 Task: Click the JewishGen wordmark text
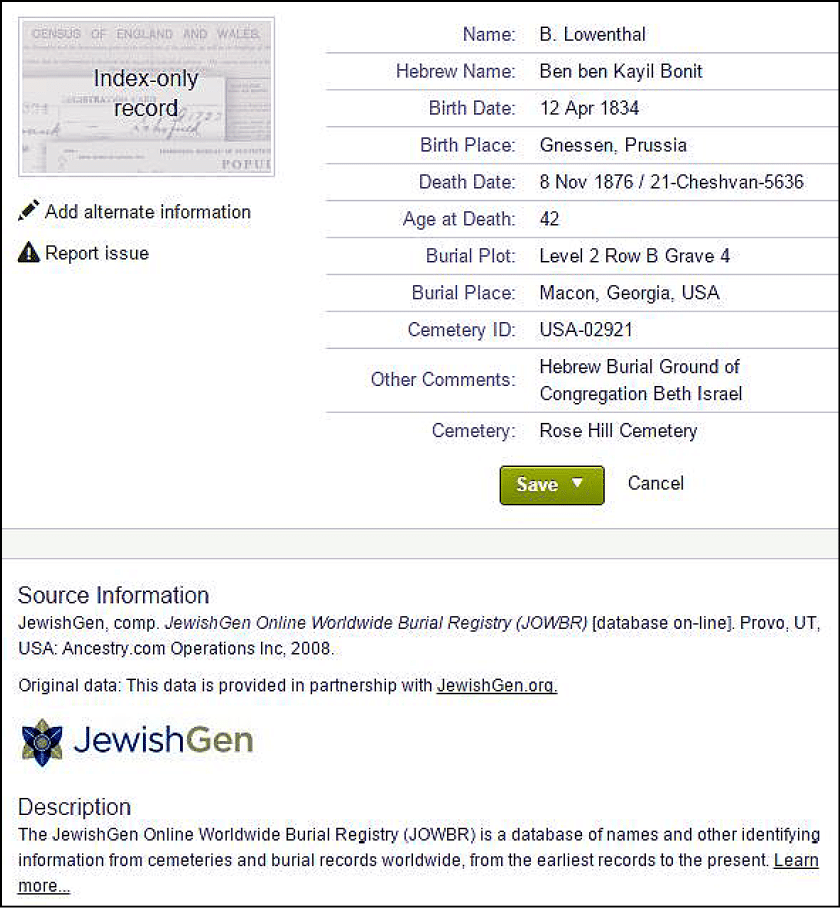(x=163, y=741)
